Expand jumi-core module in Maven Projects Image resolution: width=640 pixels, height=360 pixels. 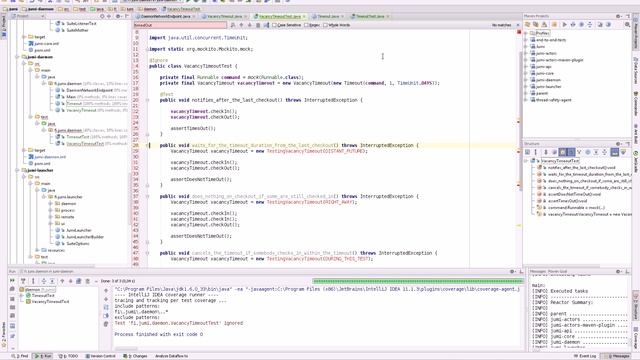[x=526, y=73]
